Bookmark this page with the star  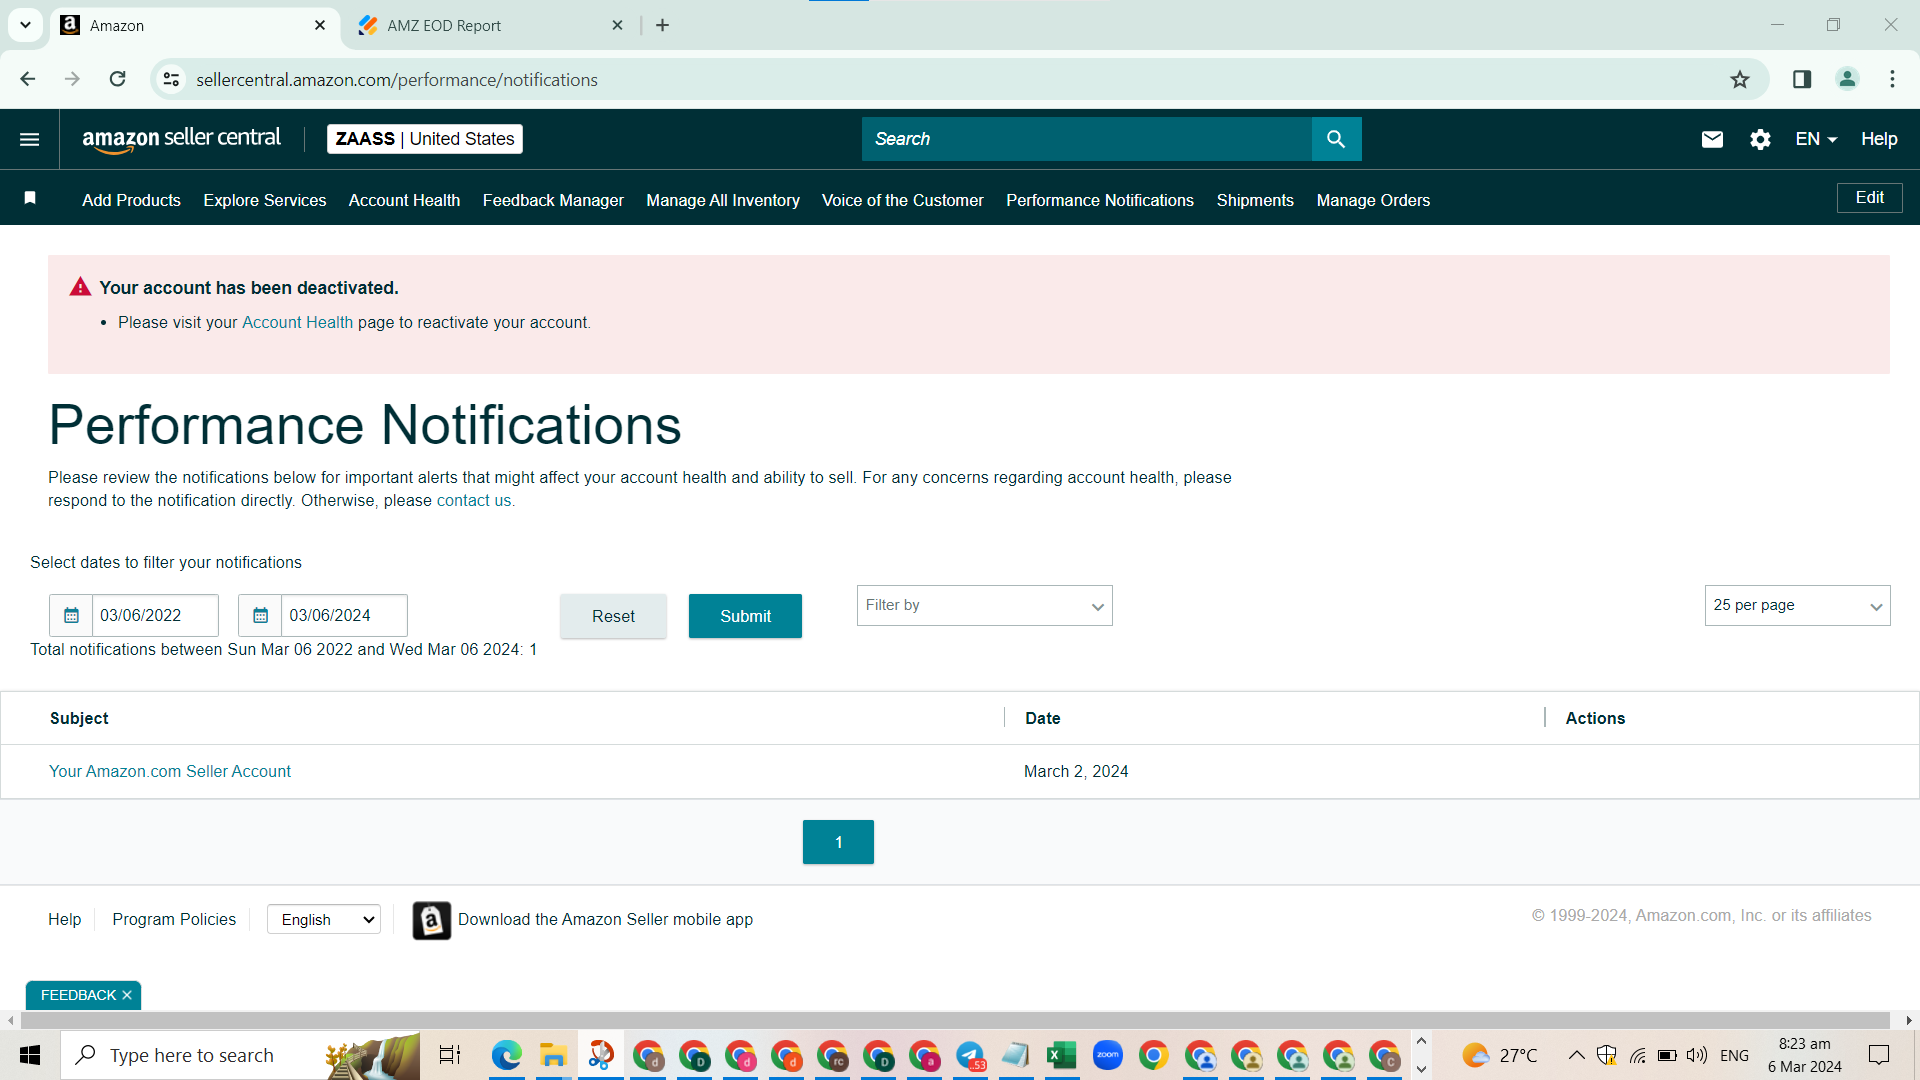point(1740,79)
